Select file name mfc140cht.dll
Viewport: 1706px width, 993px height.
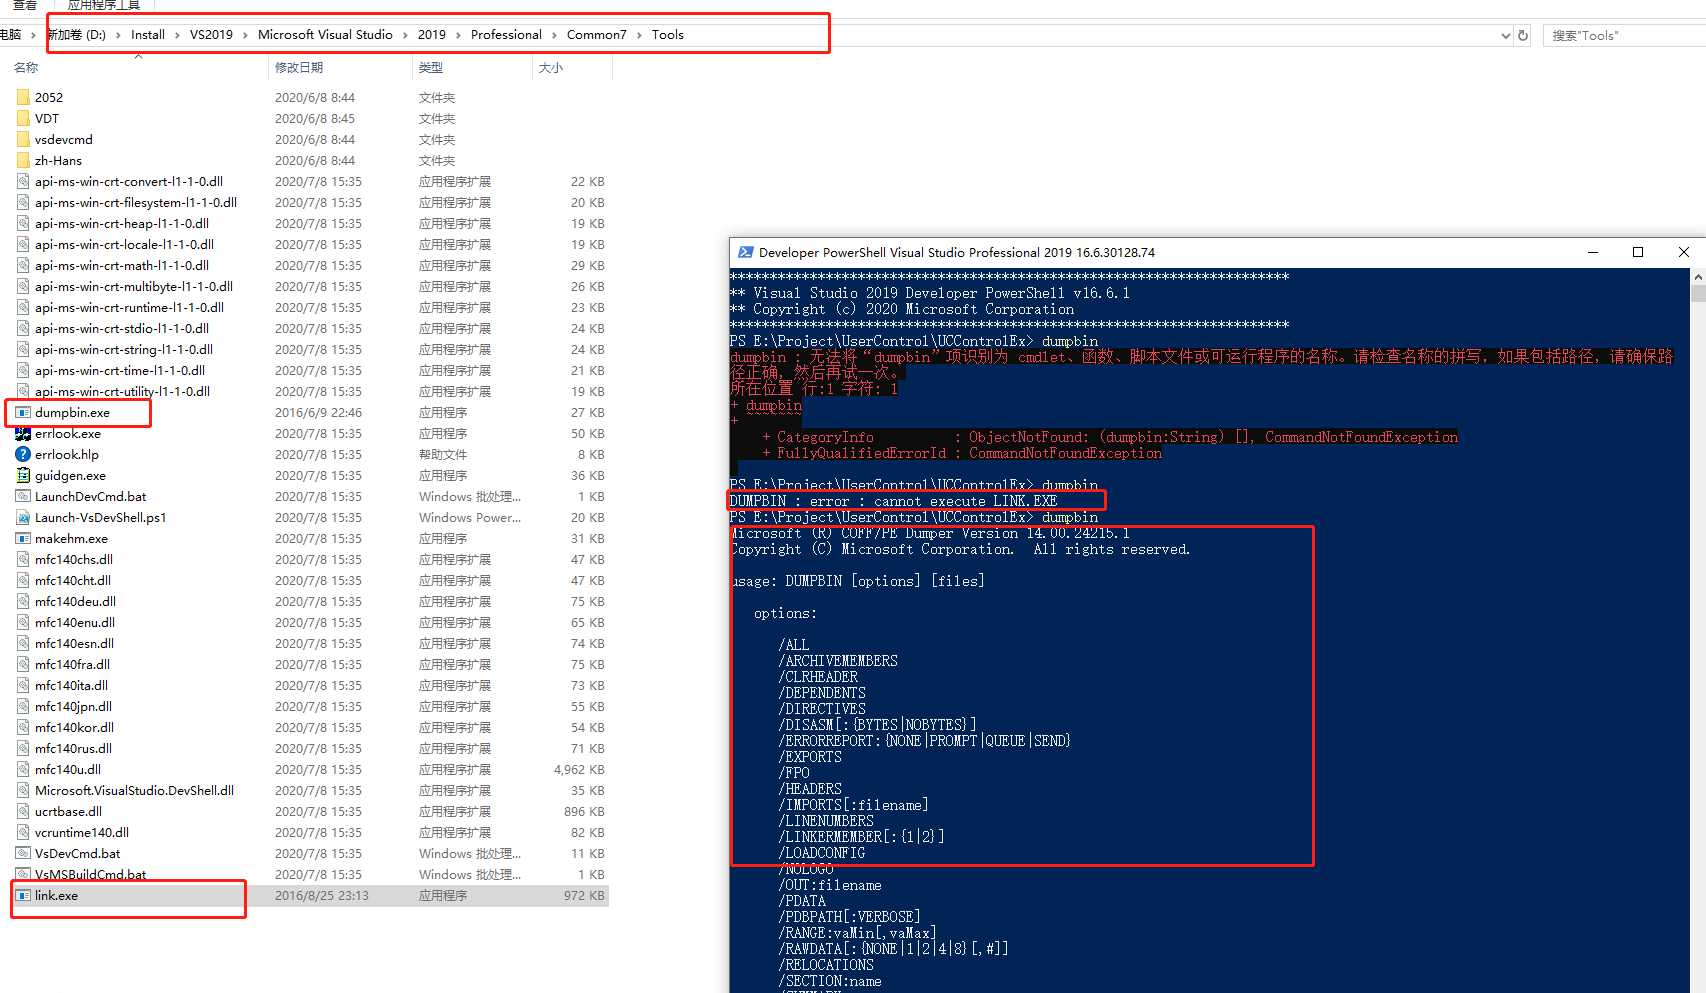pos(73,580)
